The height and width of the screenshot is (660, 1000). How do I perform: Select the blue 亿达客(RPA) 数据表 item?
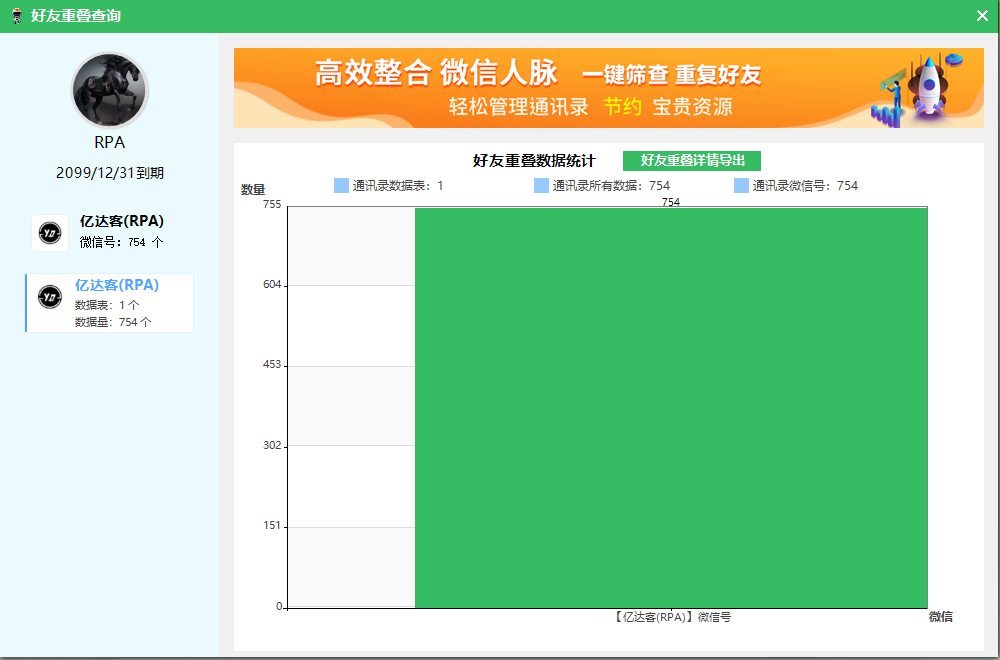point(110,303)
